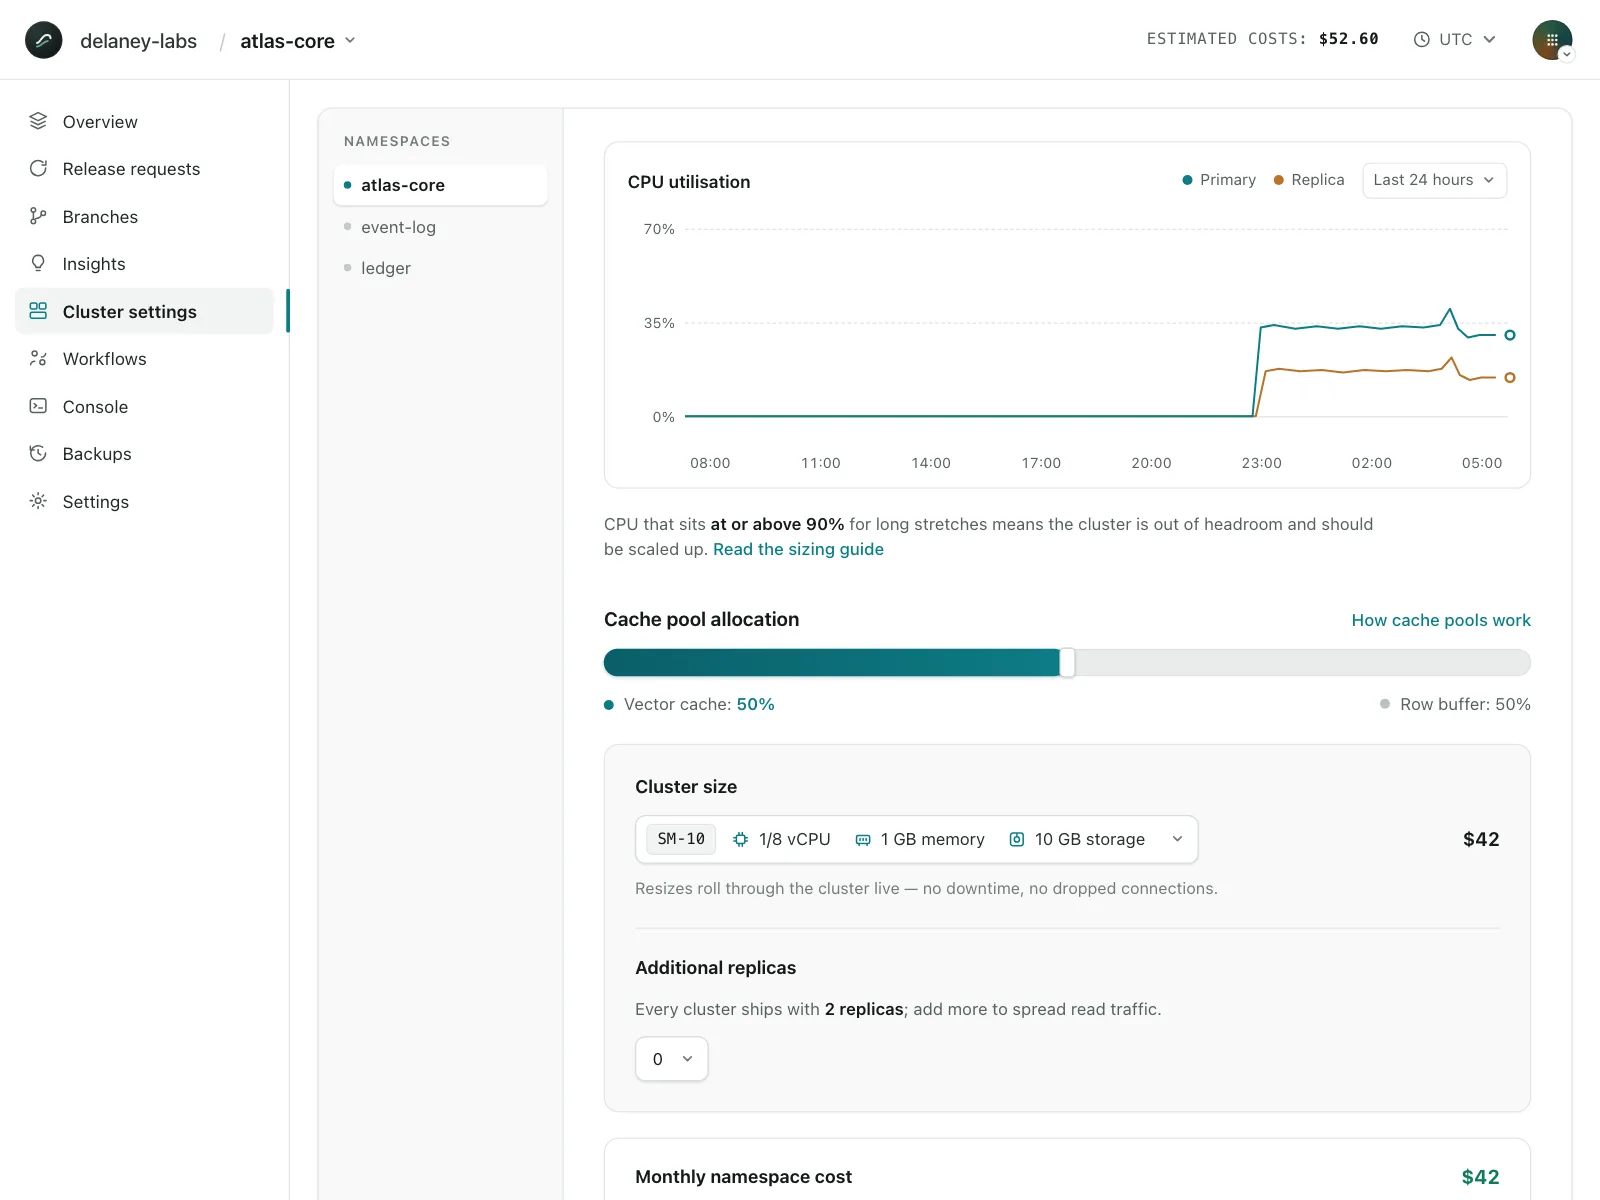Screen dimensions: 1600x1200
Task: Click the Settings gear icon
Action: point(38,501)
